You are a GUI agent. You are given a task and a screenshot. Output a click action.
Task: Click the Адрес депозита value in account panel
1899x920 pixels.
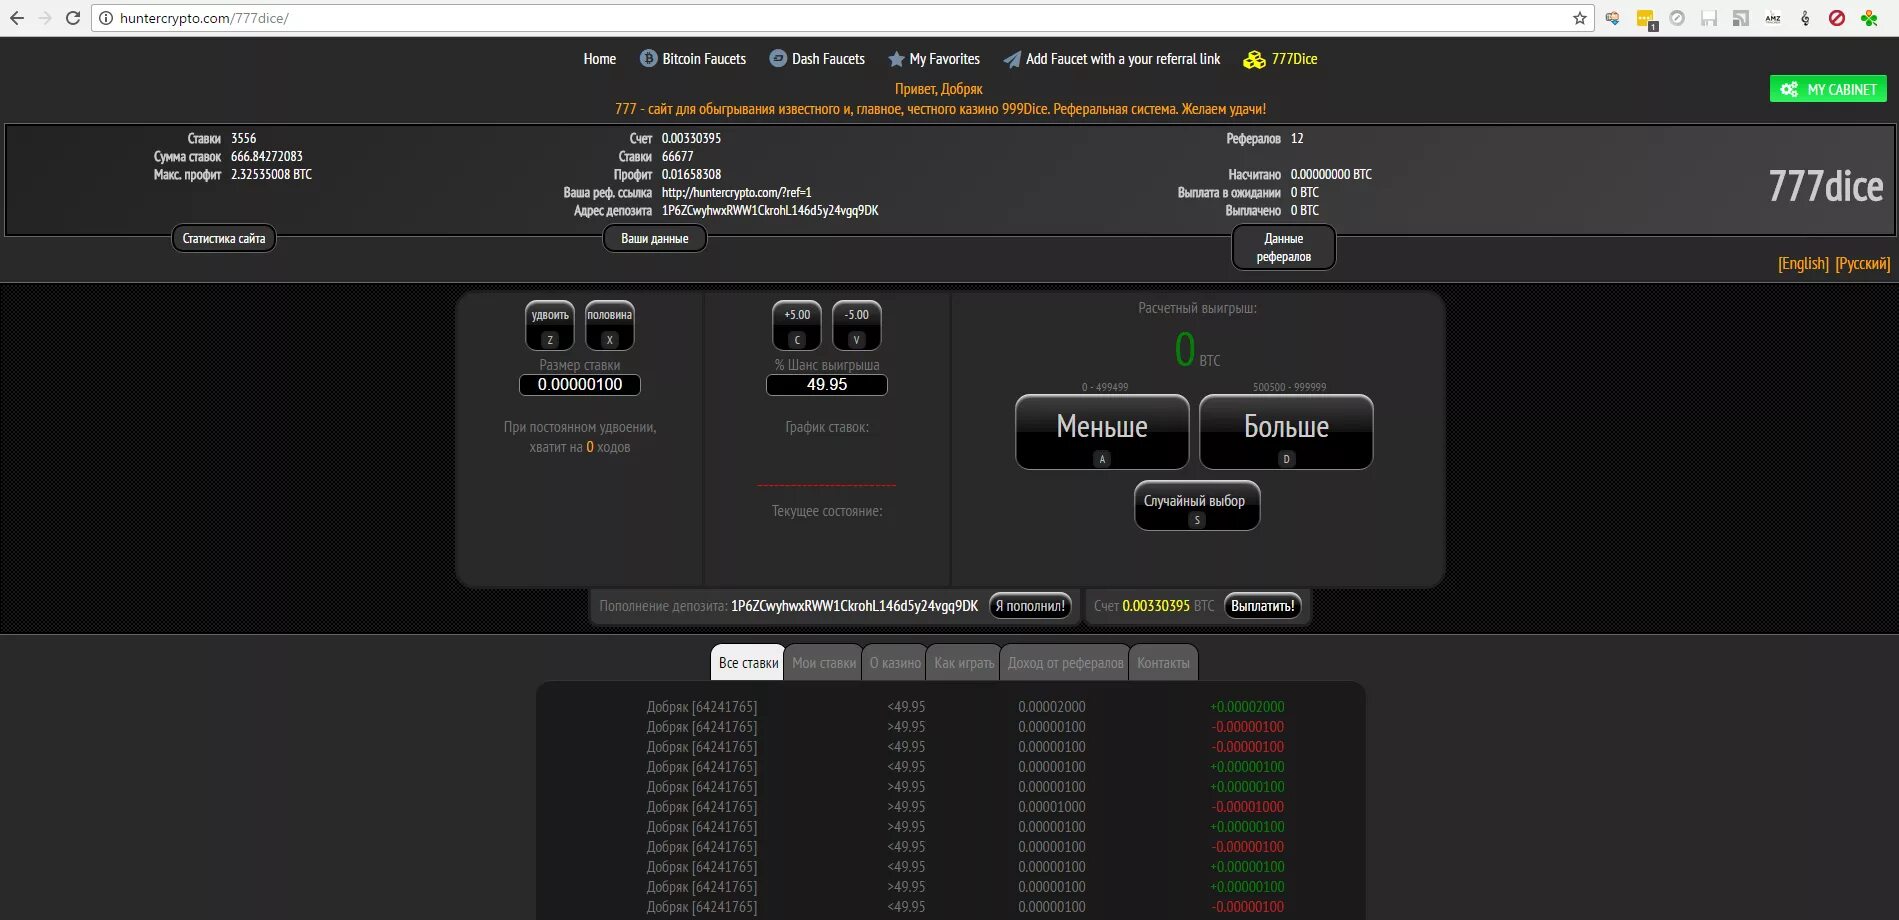click(770, 210)
